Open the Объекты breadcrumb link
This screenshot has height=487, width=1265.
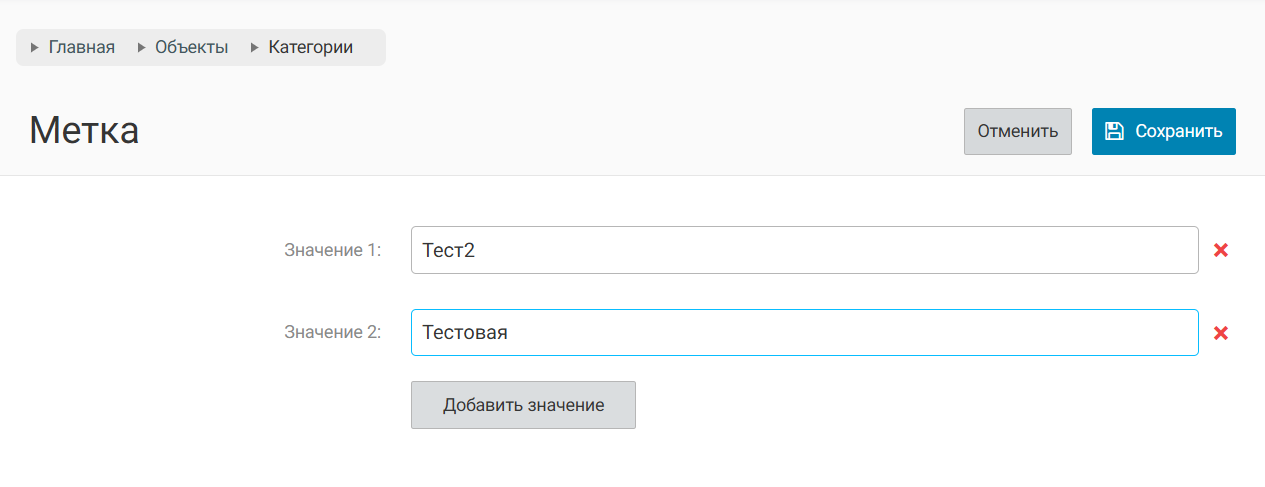click(191, 47)
